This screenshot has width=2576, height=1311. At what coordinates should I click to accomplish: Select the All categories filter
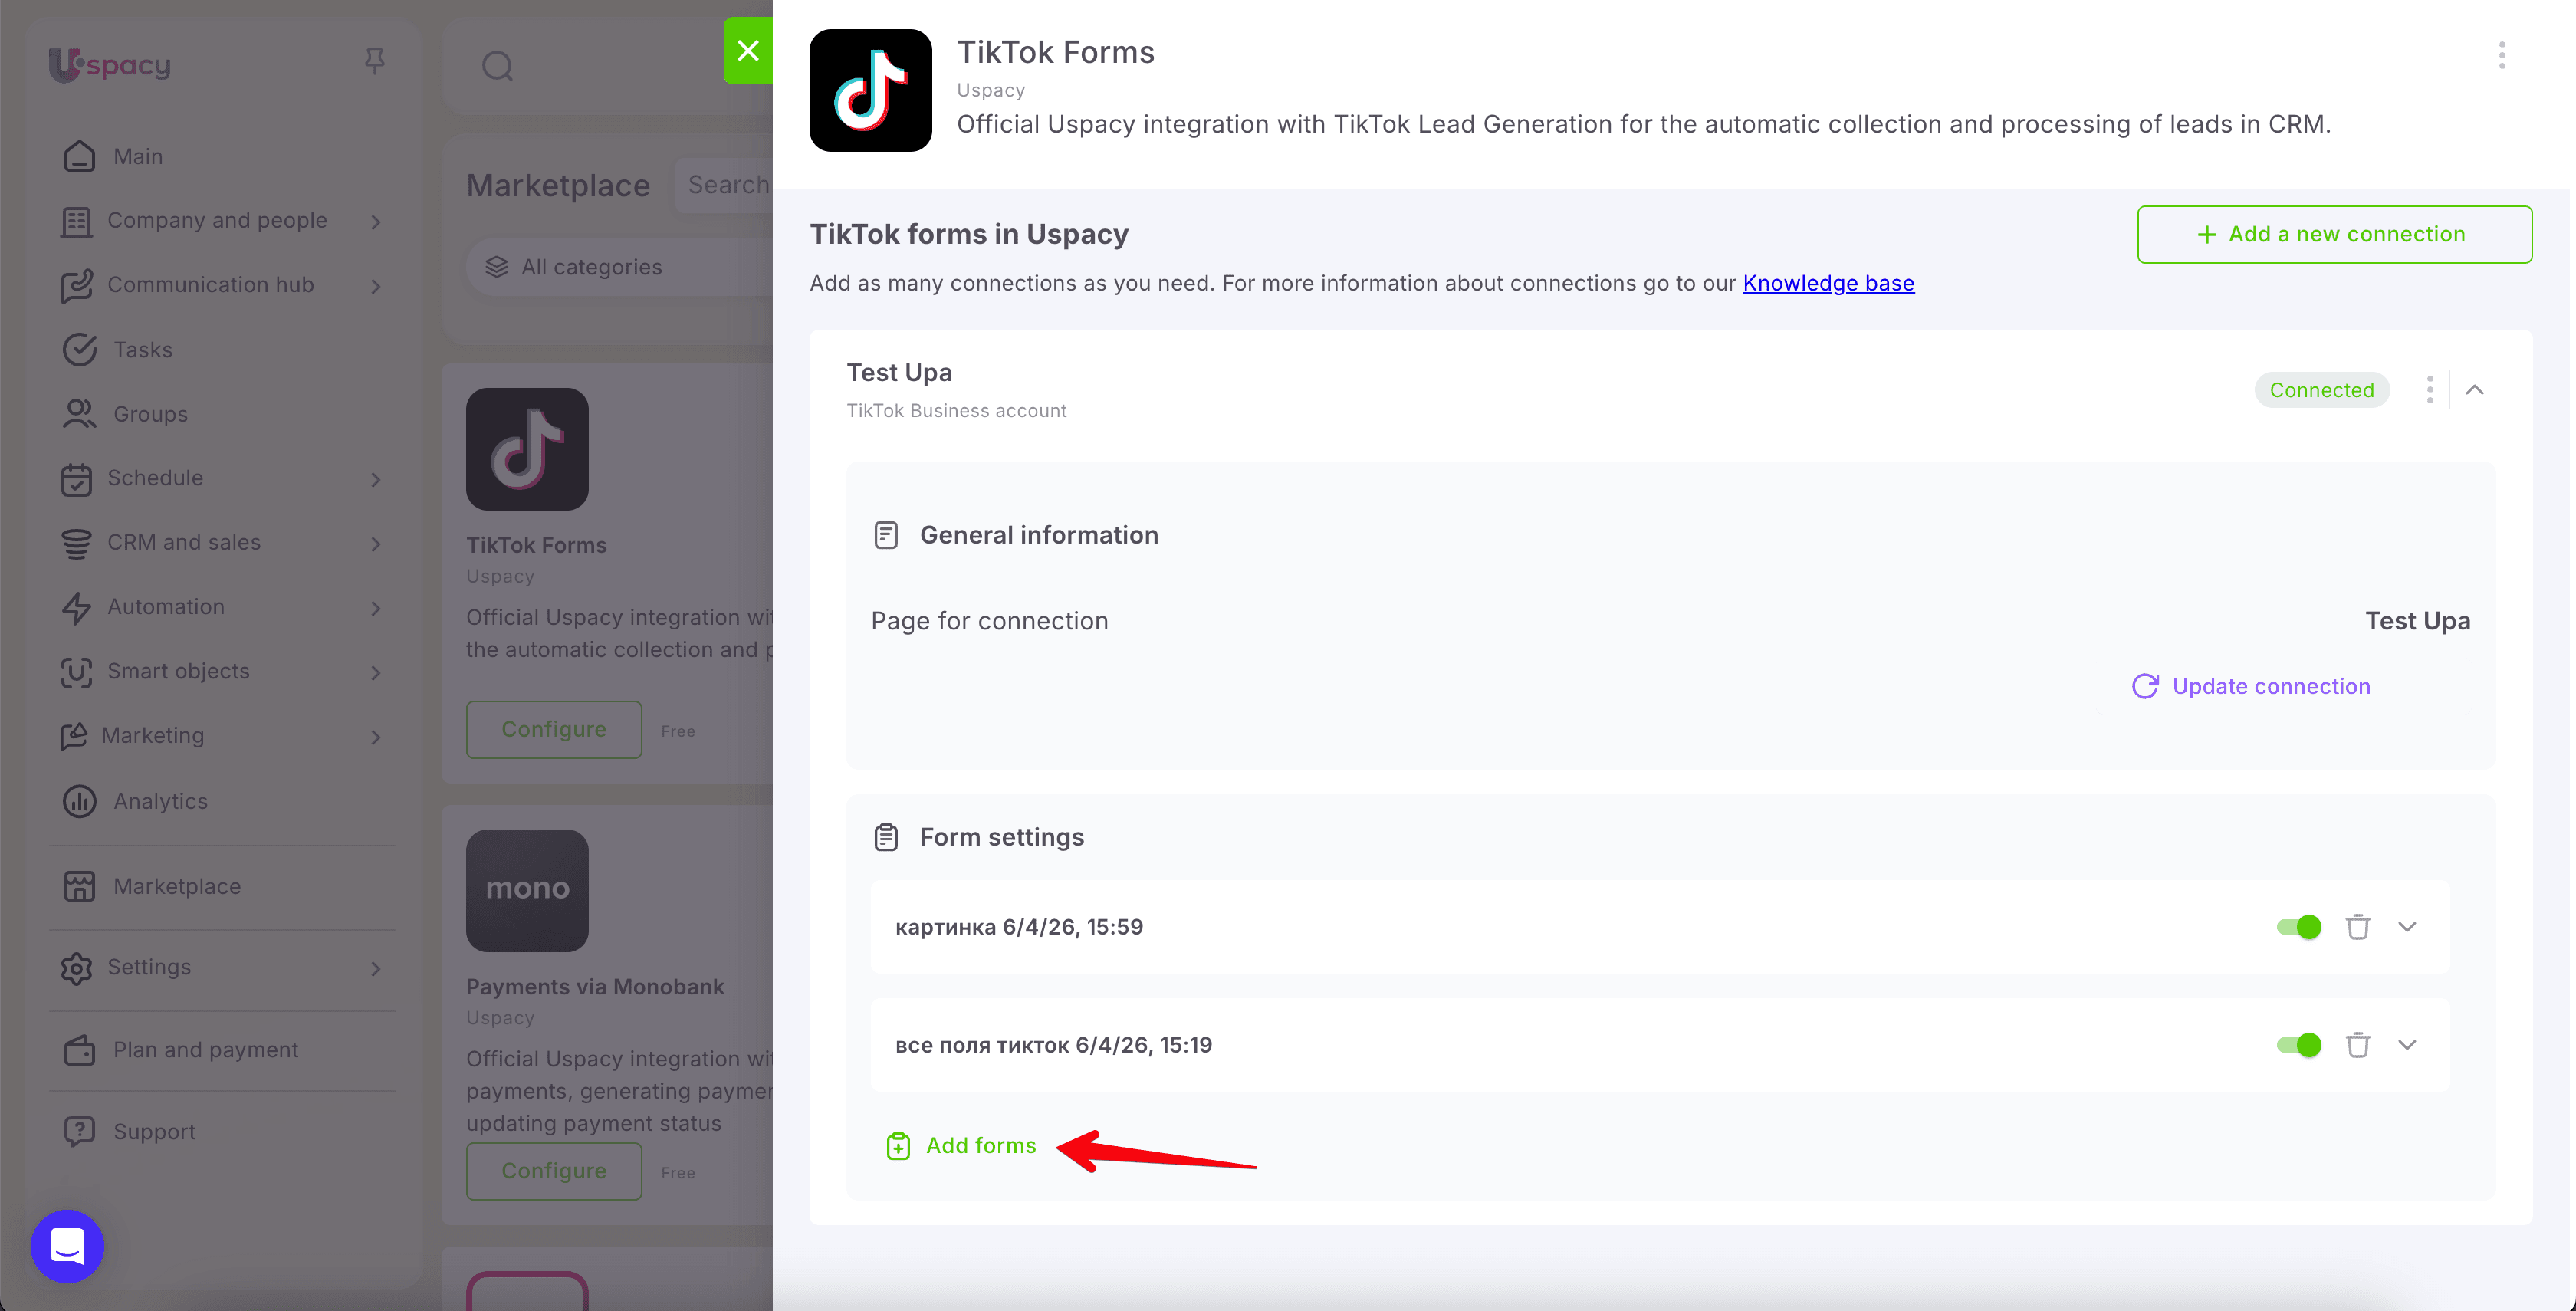pyautogui.click(x=619, y=267)
